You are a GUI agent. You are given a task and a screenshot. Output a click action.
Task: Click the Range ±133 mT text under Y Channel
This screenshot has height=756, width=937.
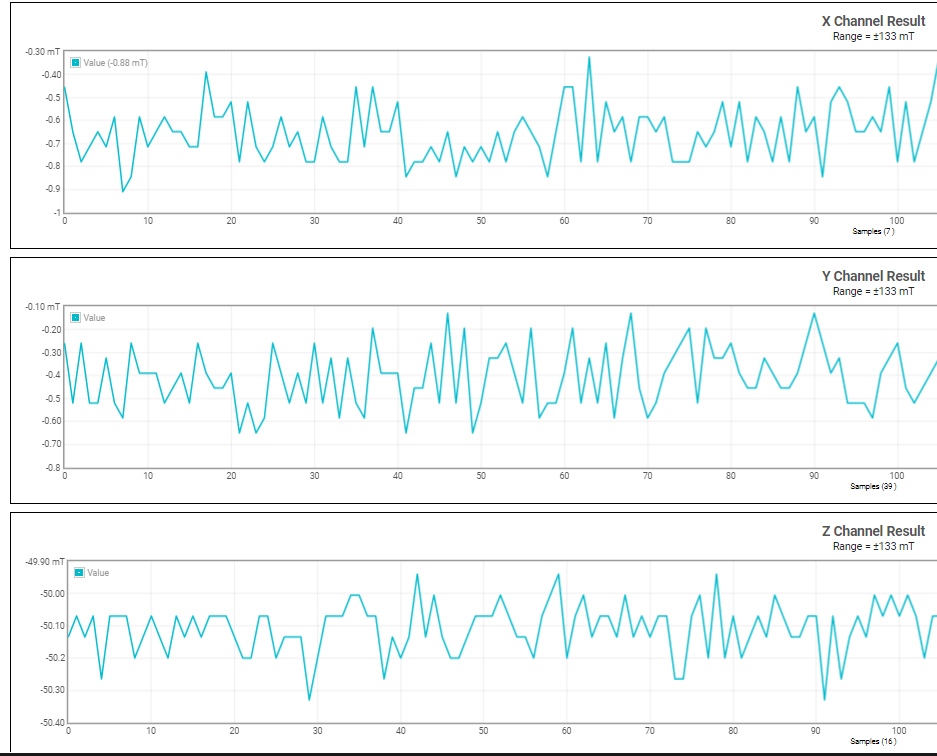[873, 292]
